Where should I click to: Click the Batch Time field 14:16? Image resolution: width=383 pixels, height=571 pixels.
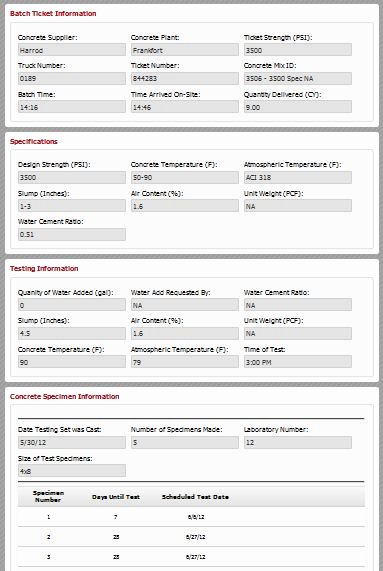72,107
